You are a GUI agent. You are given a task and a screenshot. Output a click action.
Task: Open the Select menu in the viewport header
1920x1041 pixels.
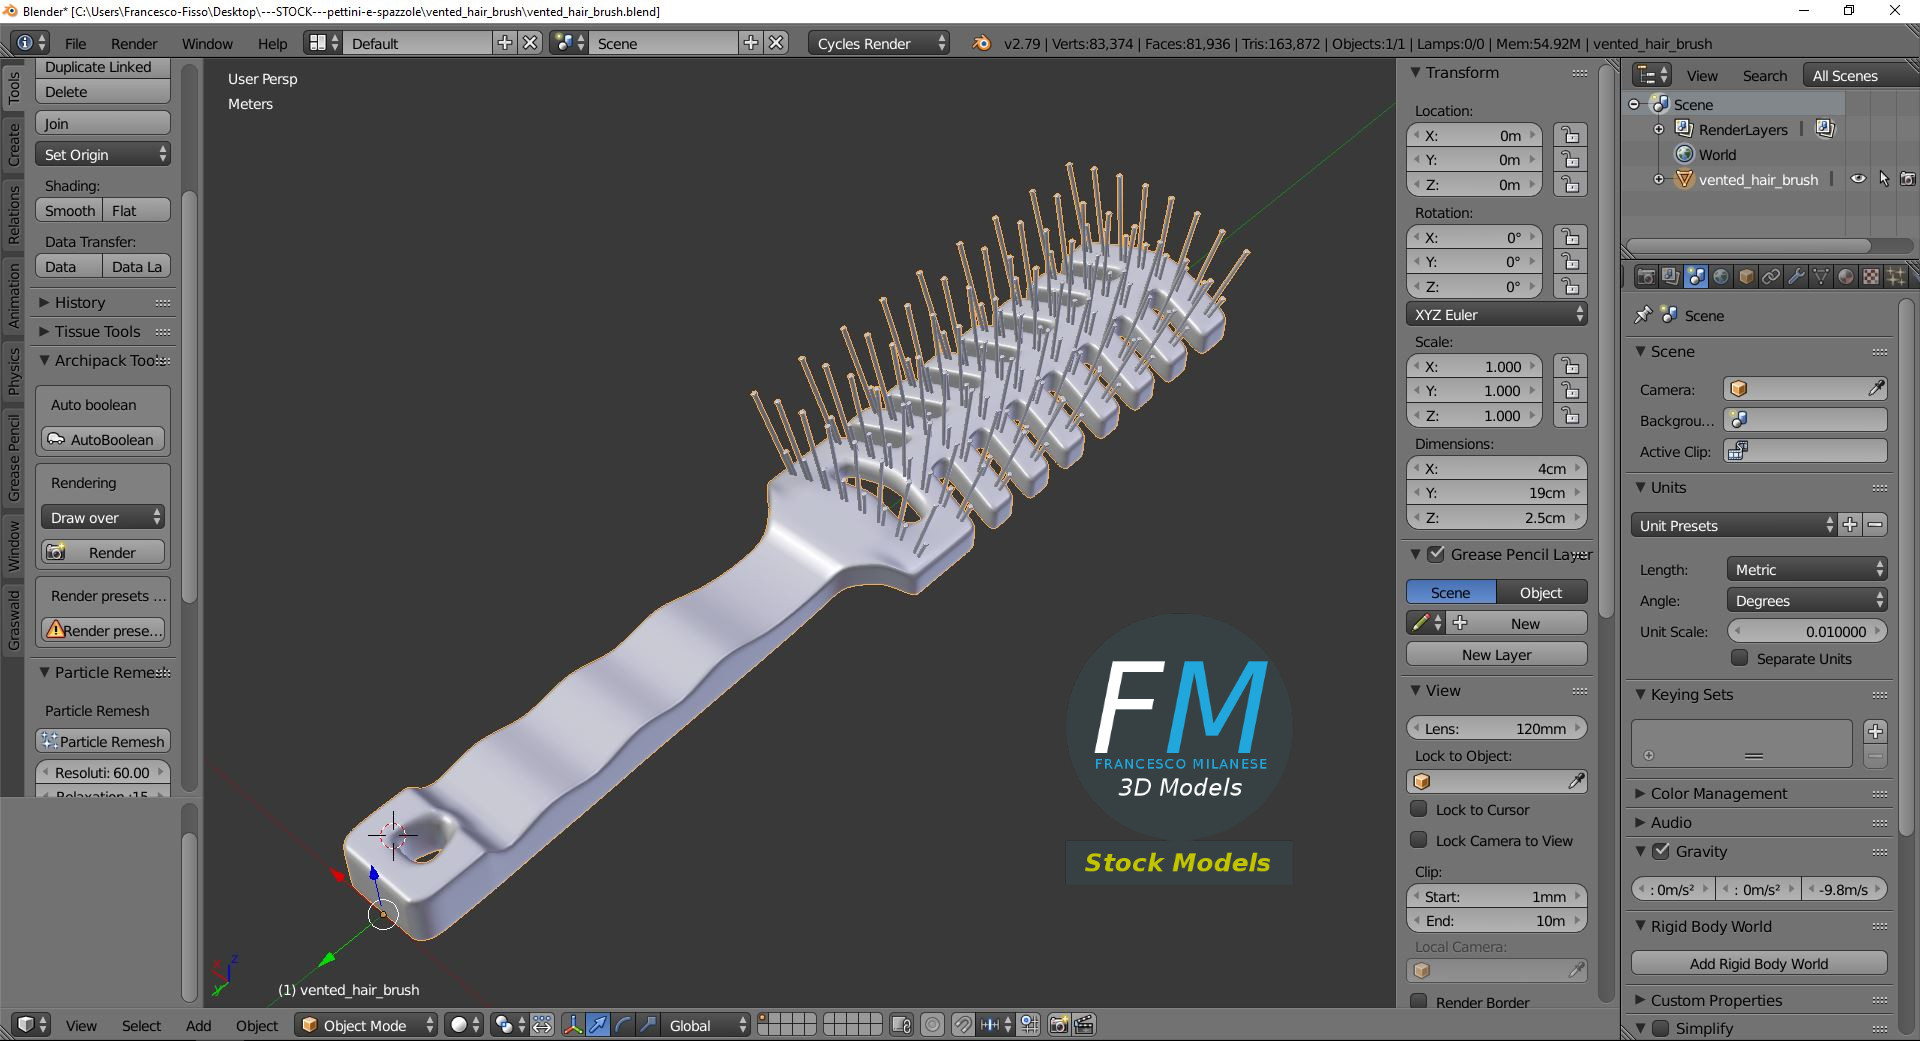pyautogui.click(x=141, y=1026)
